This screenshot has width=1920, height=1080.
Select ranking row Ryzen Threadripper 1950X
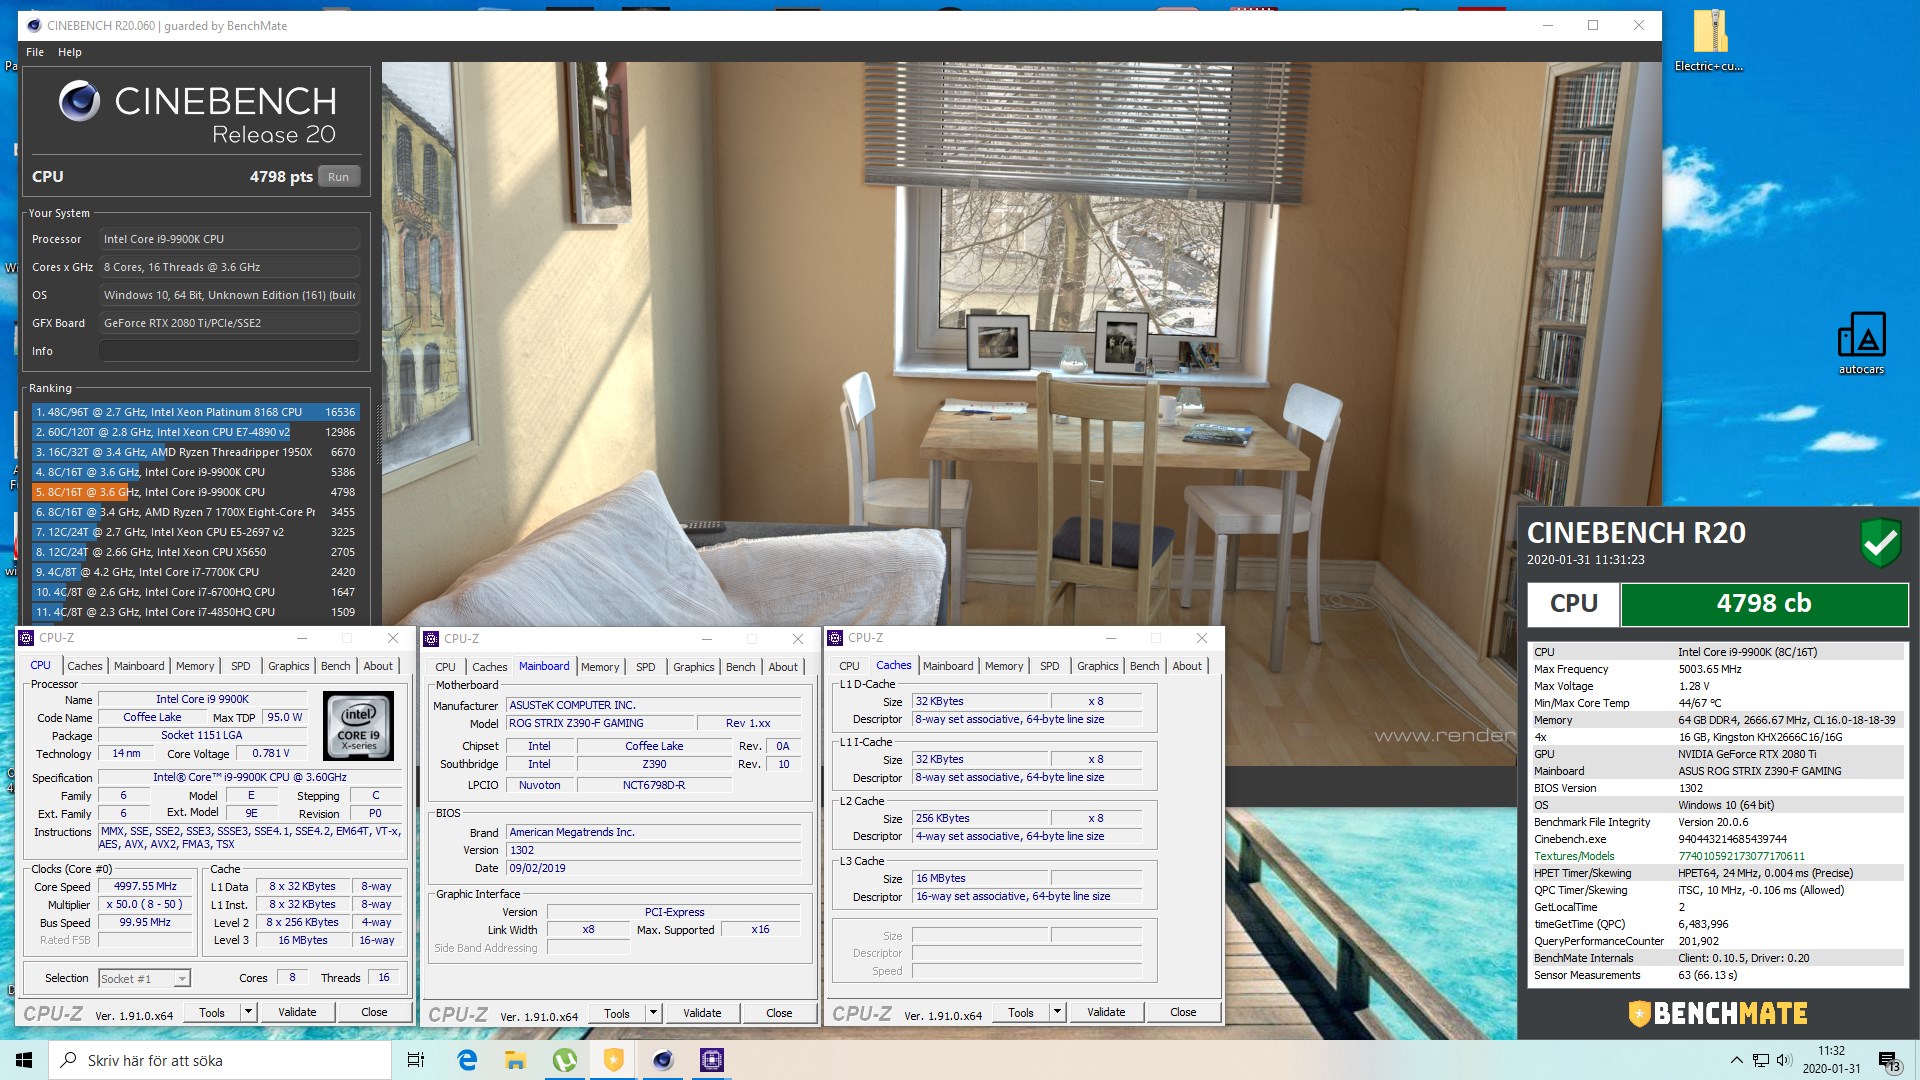tap(194, 452)
